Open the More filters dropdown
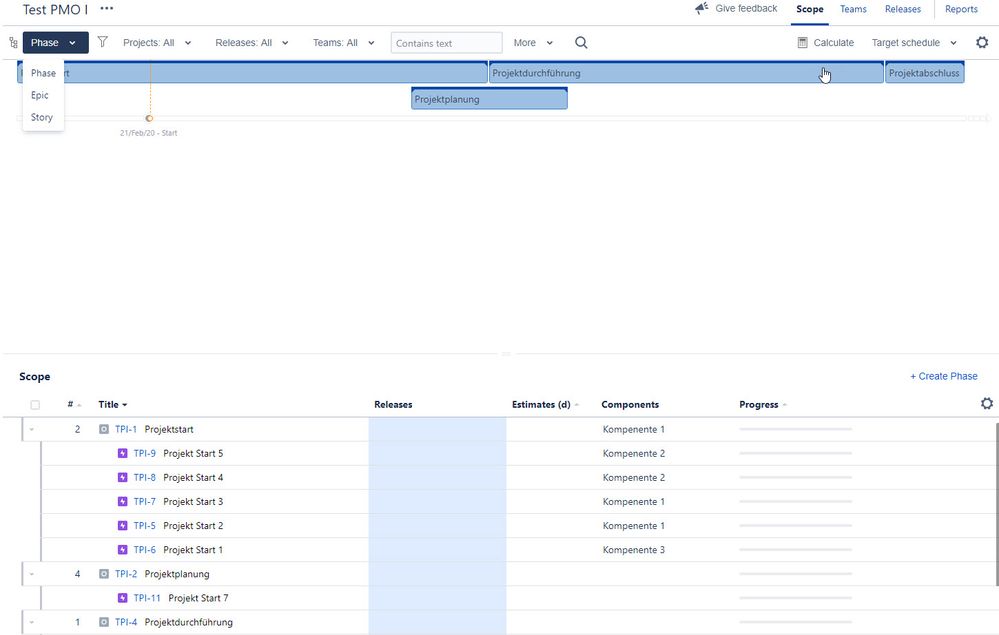This screenshot has width=999, height=635. click(x=533, y=43)
